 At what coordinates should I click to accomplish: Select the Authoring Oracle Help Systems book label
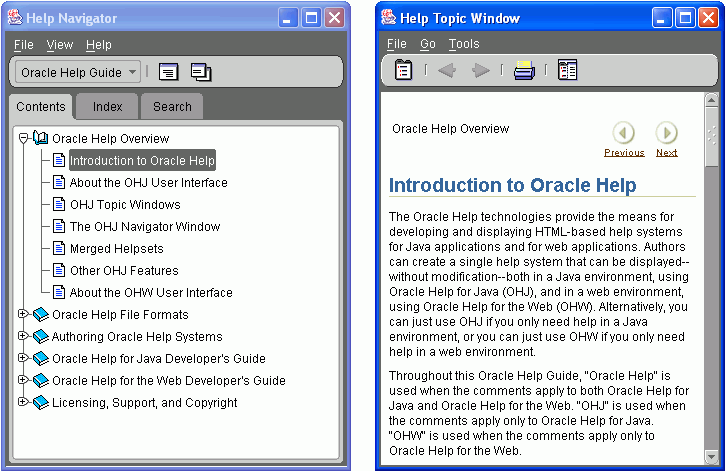[137, 337]
